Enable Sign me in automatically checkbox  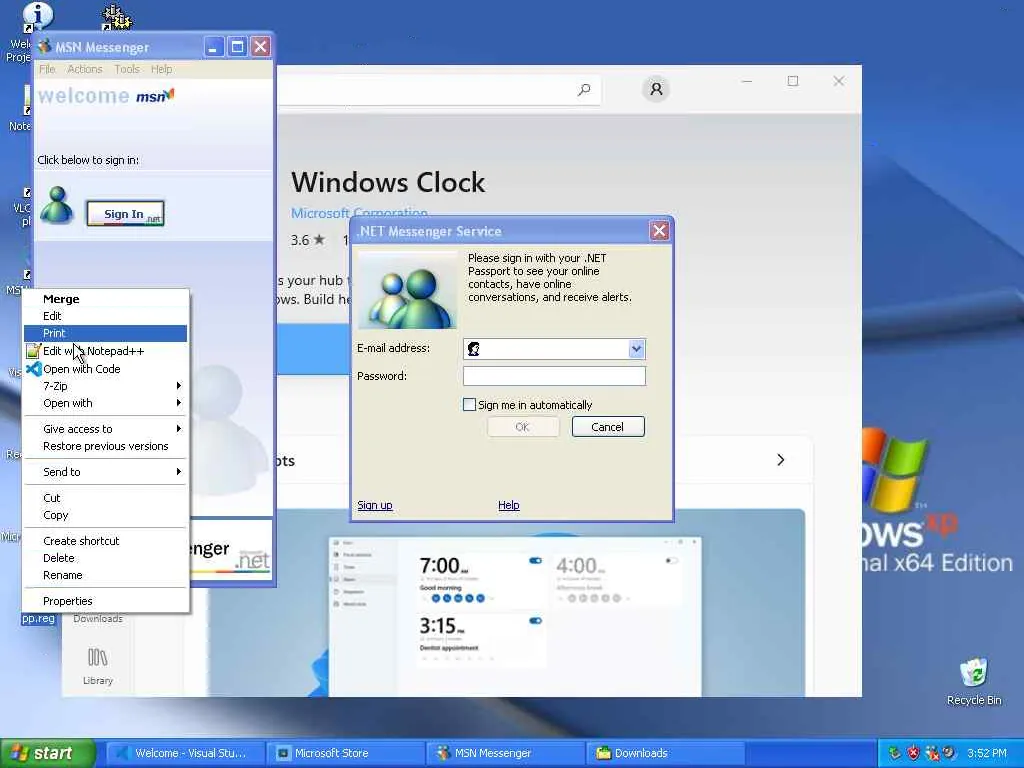[469, 405]
